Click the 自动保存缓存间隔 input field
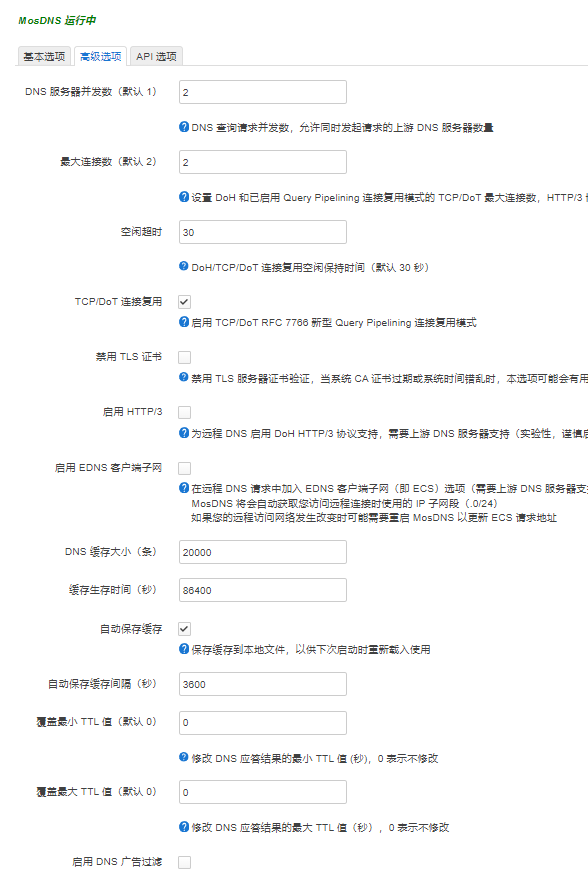The image size is (588, 884). coord(263,684)
